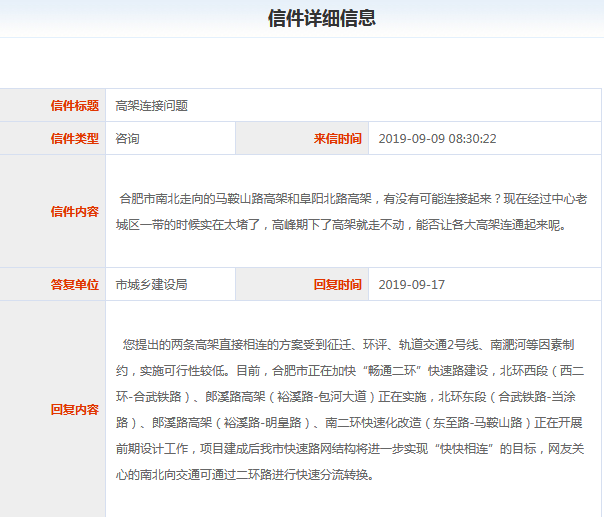The image size is (604, 517).
Task: Select the label 信件标题
Action: click(75, 106)
